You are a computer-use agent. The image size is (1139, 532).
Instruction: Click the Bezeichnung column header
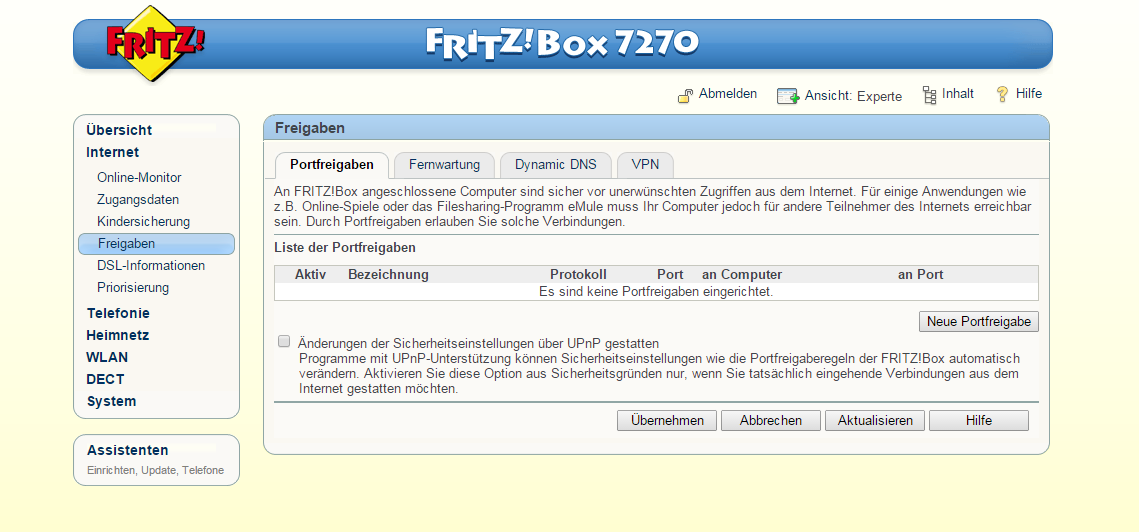point(388,275)
